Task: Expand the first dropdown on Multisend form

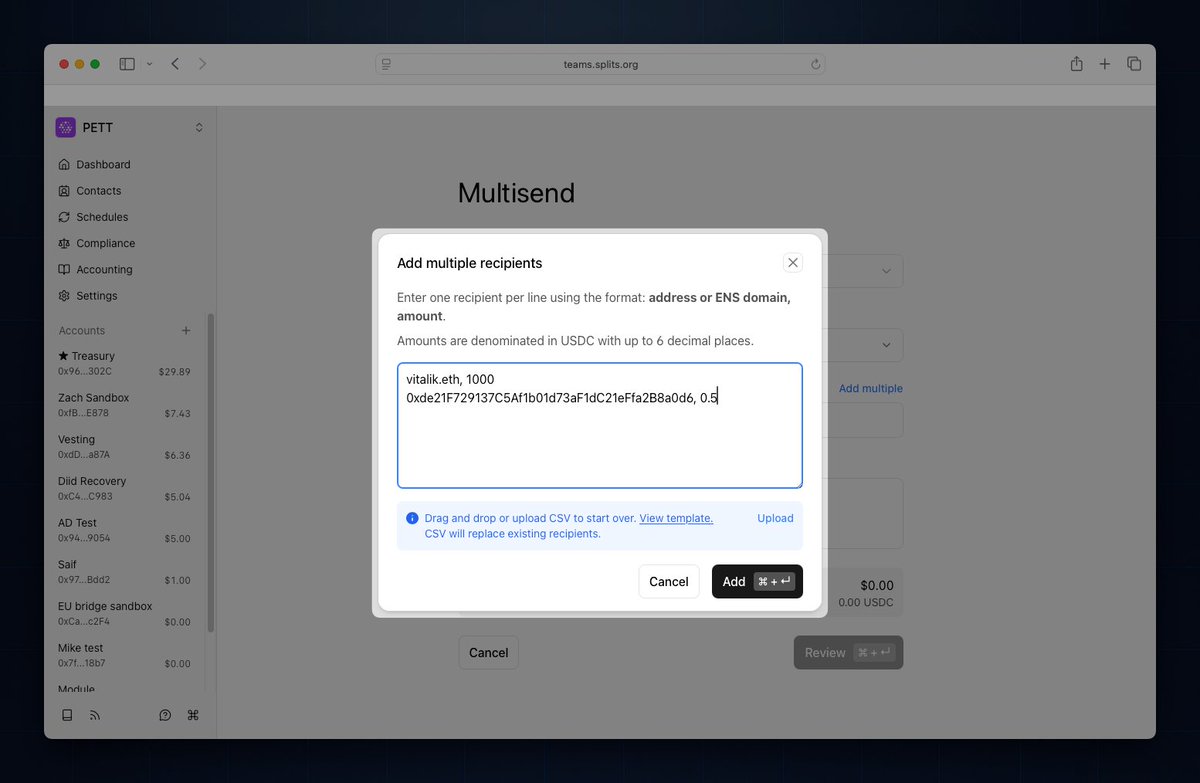Action: click(x=886, y=271)
